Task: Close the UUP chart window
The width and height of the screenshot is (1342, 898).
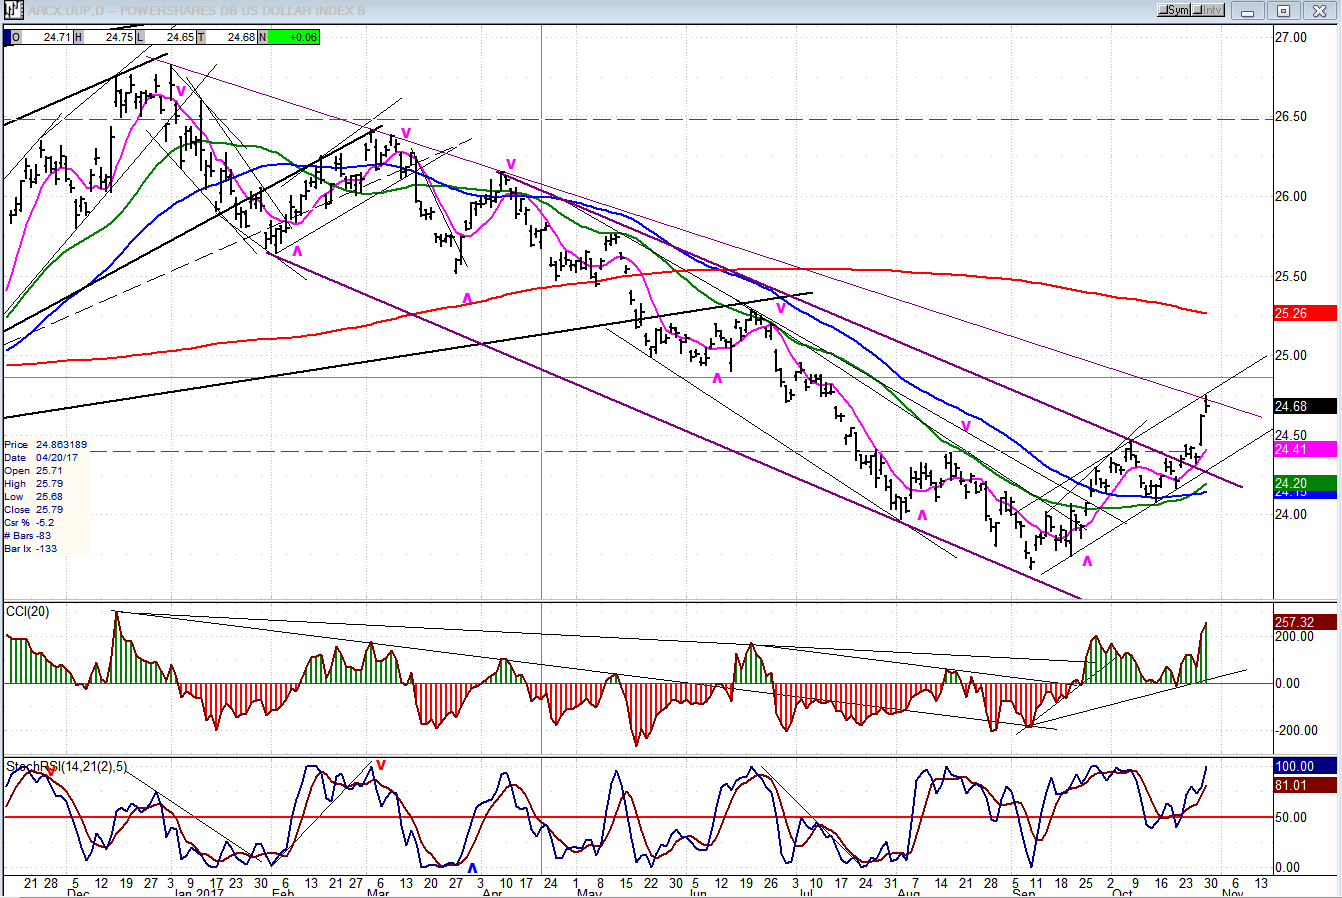Action: (1320, 11)
